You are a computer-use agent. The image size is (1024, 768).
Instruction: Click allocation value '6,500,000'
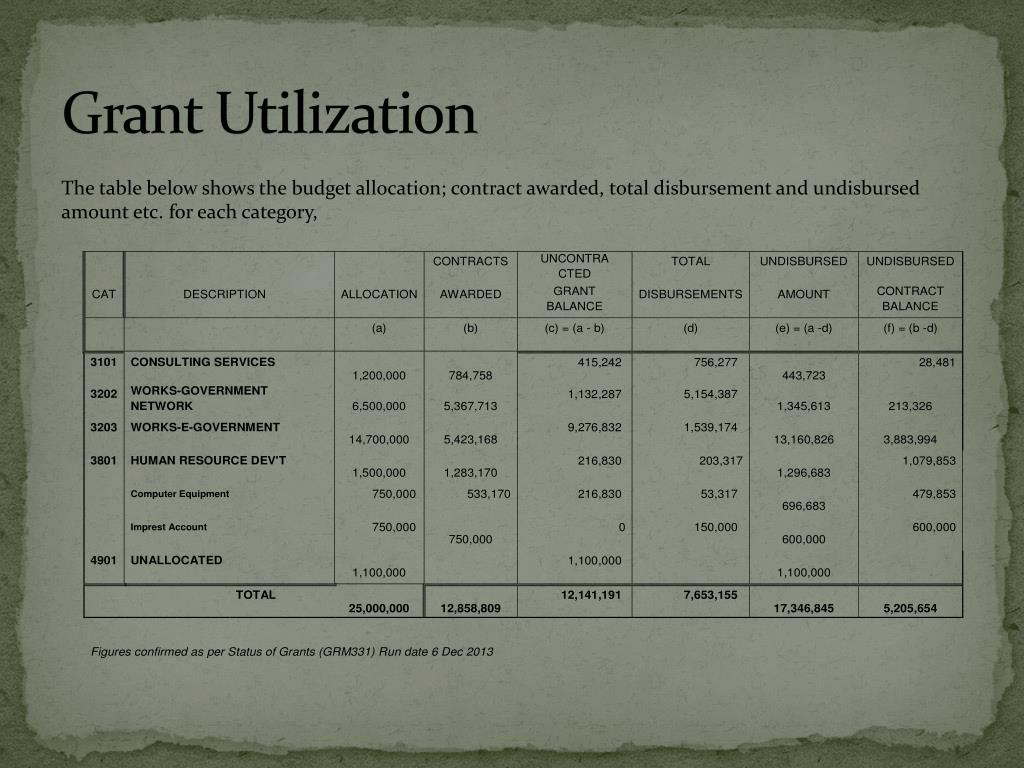(379, 406)
